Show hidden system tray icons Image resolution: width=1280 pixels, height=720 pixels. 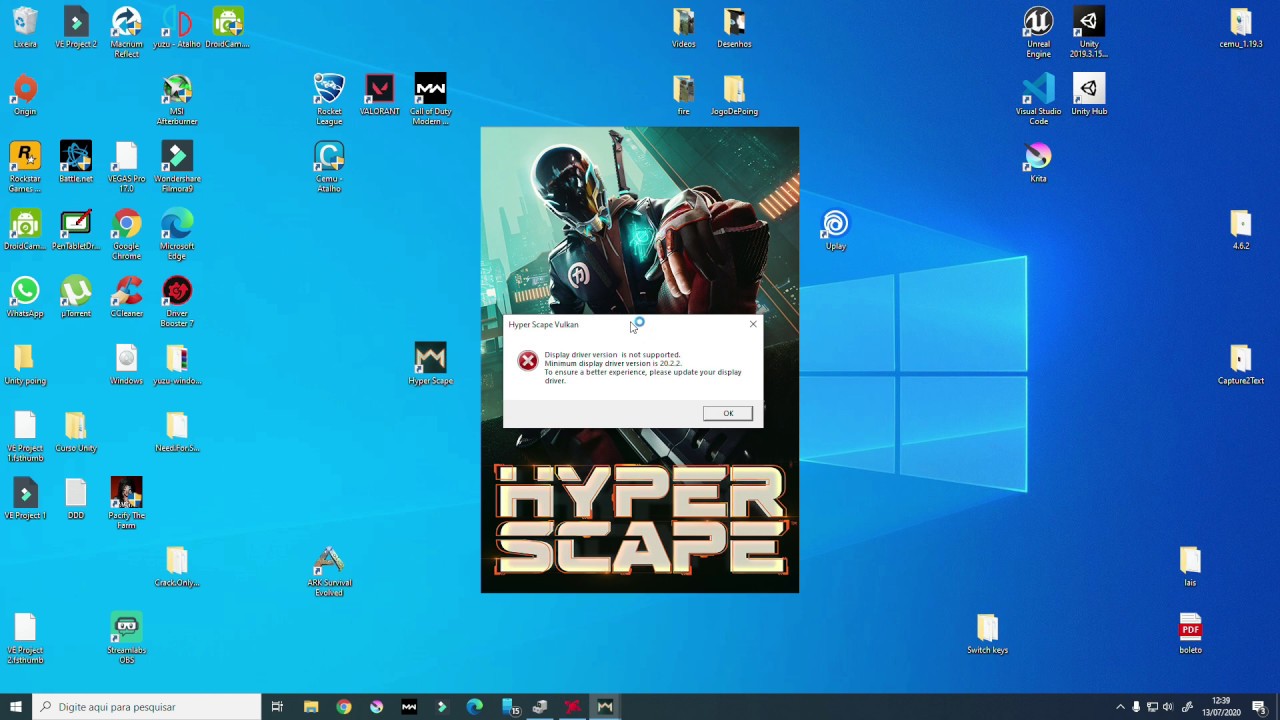tap(1120, 707)
